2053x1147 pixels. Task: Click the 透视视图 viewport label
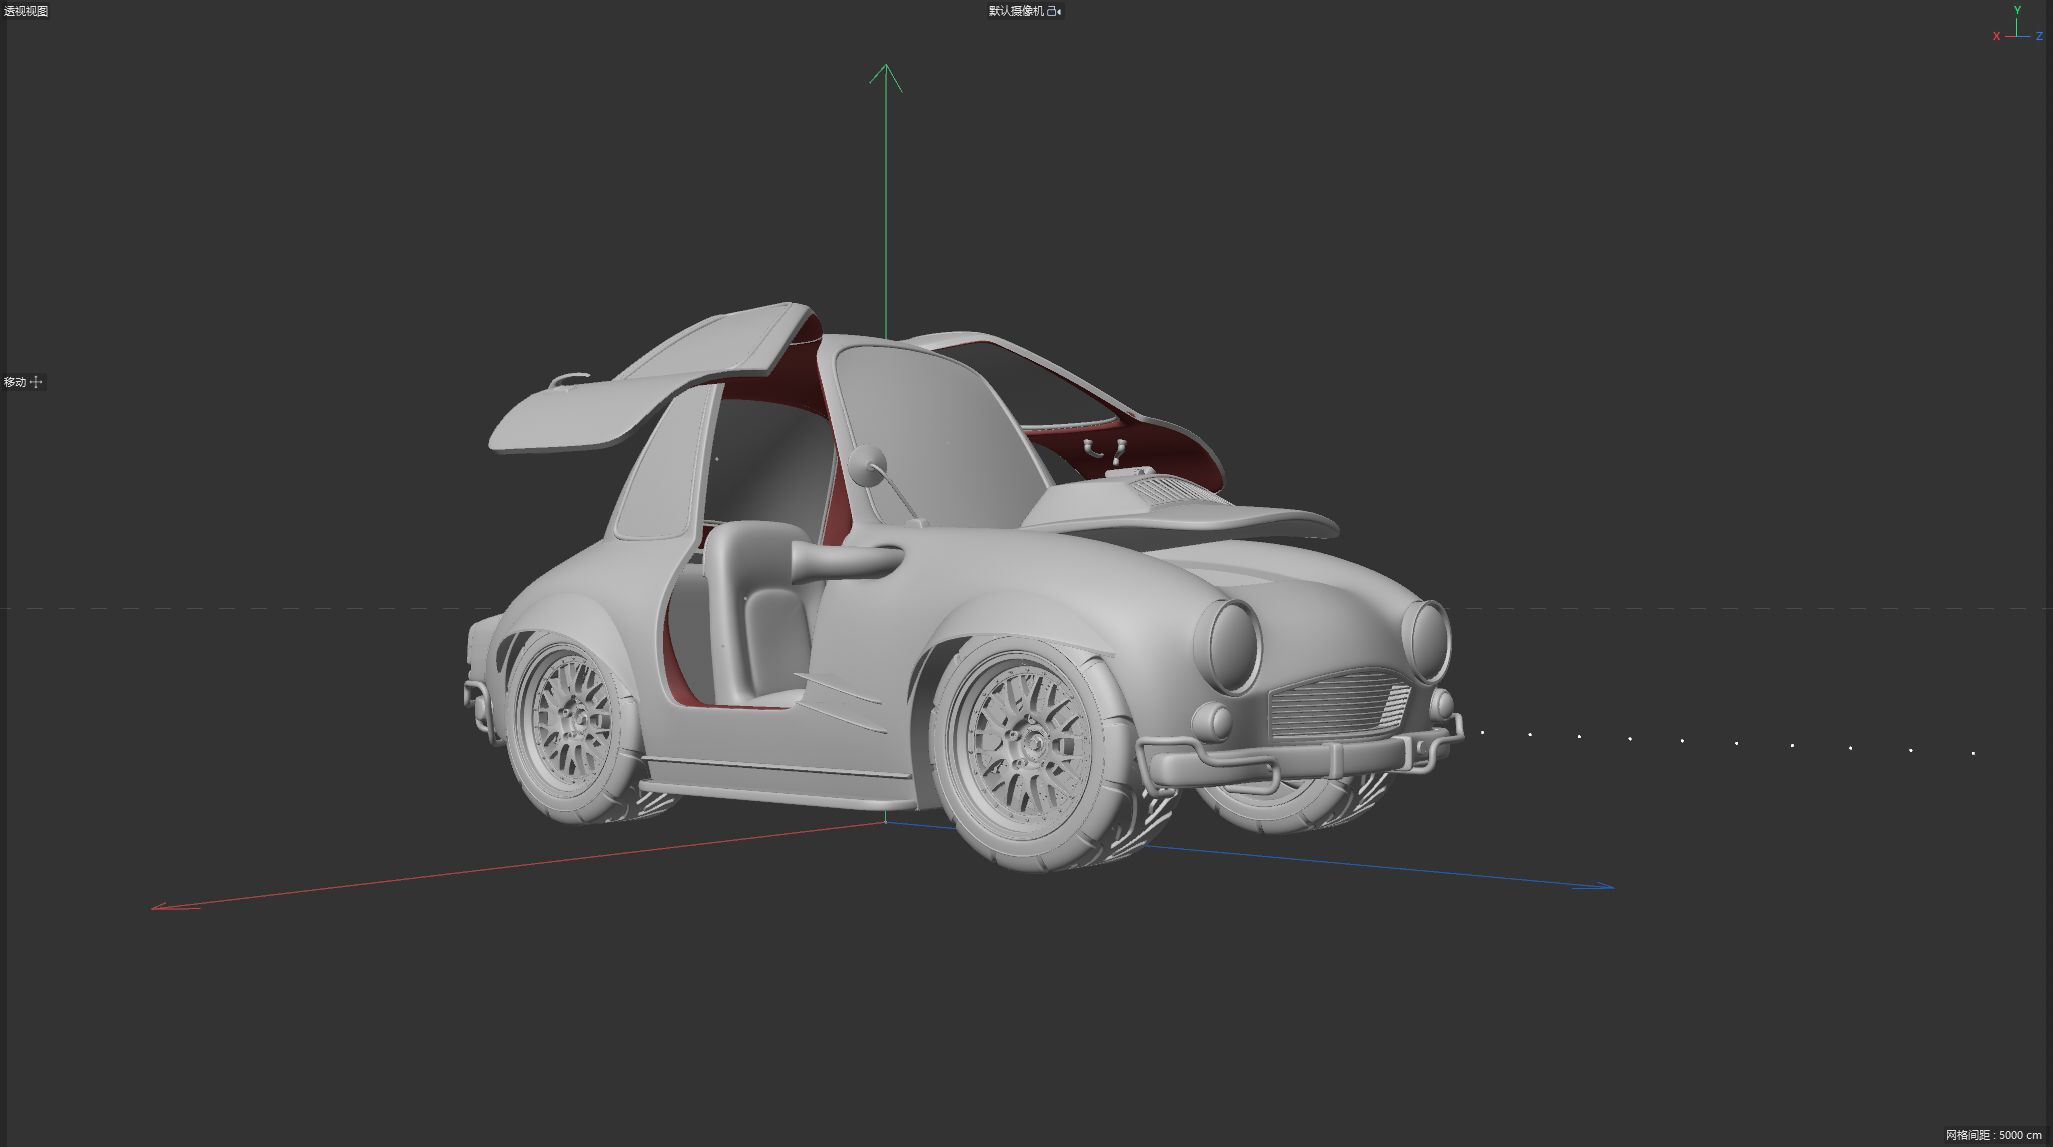pyautogui.click(x=26, y=11)
